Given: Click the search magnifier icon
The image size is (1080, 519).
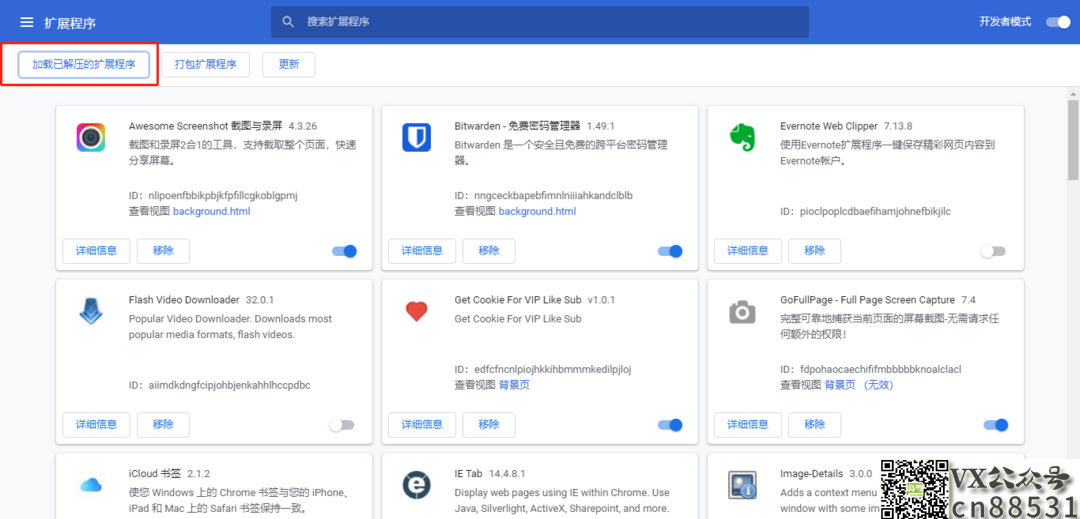Looking at the screenshot, I should pos(289,22).
